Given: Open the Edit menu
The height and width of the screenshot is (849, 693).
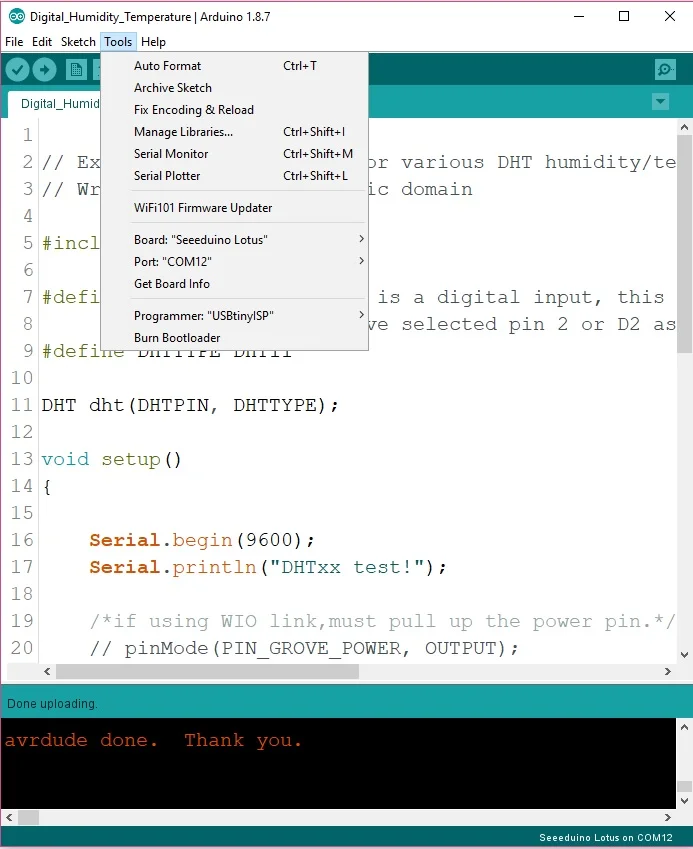Looking at the screenshot, I should click(42, 42).
